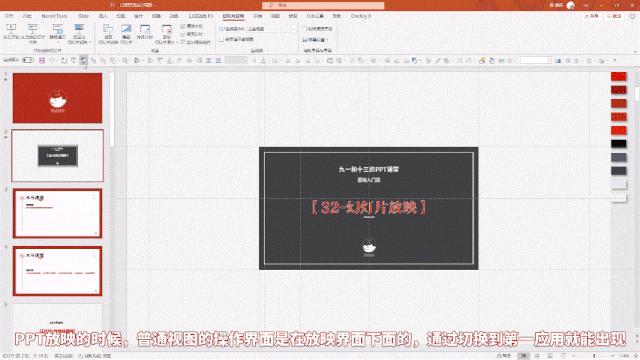640x360 pixels.
Task: Click the highlighted From Beginning quick access icon
Action: point(83,60)
